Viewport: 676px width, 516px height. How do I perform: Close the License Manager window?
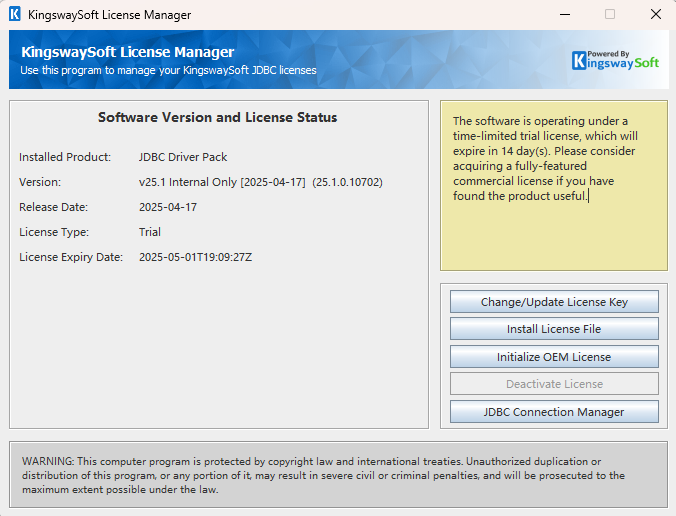pyautogui.click(x=656, y=14)
